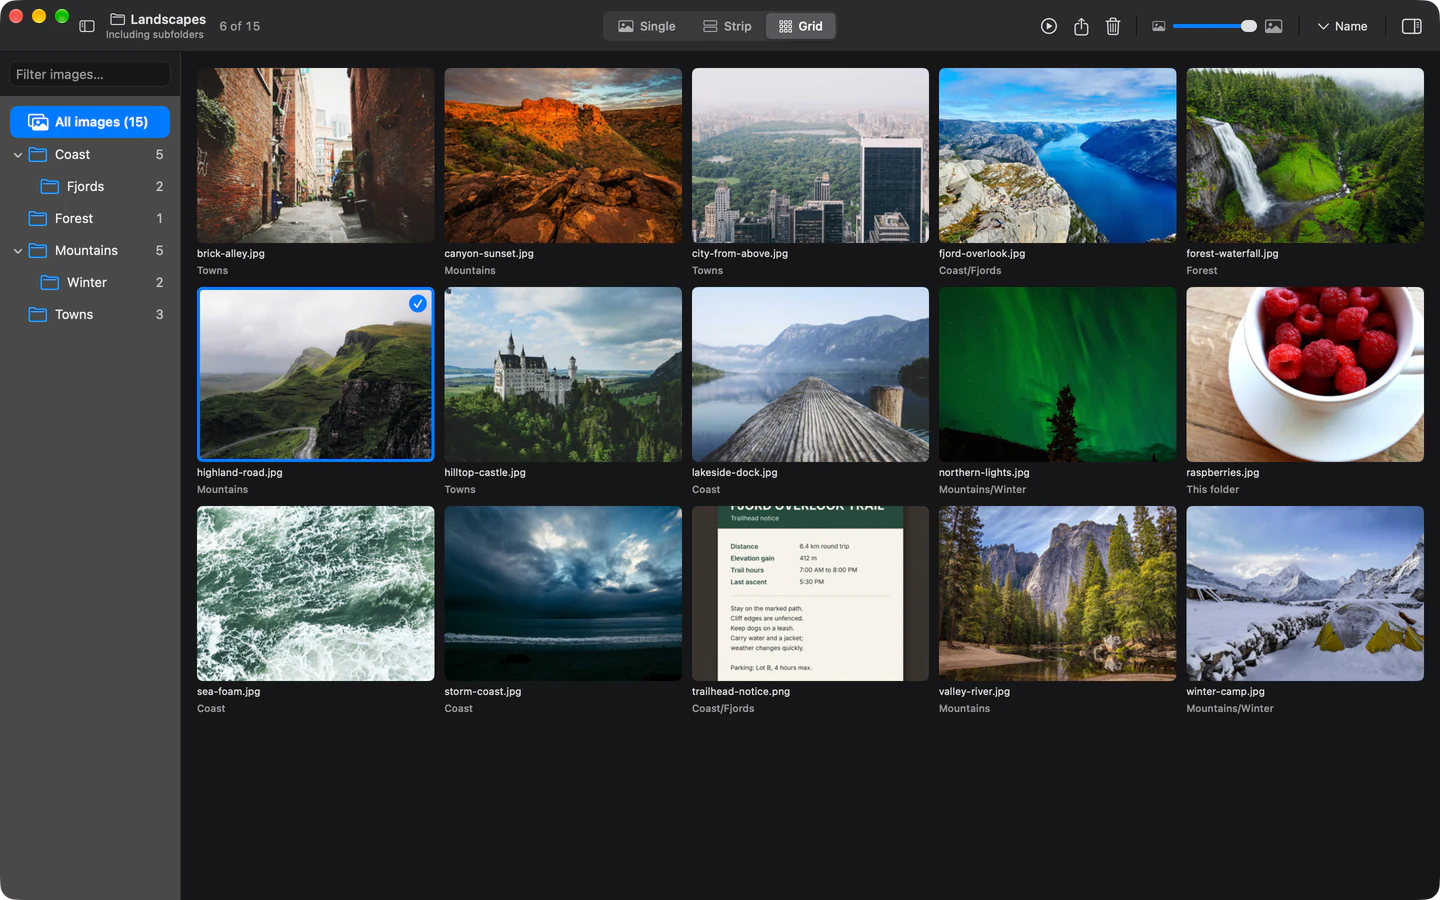Click the trash delete icon
Image resolution: width=1440 pixels, height=900 pixels.
tap(1113, 26)
